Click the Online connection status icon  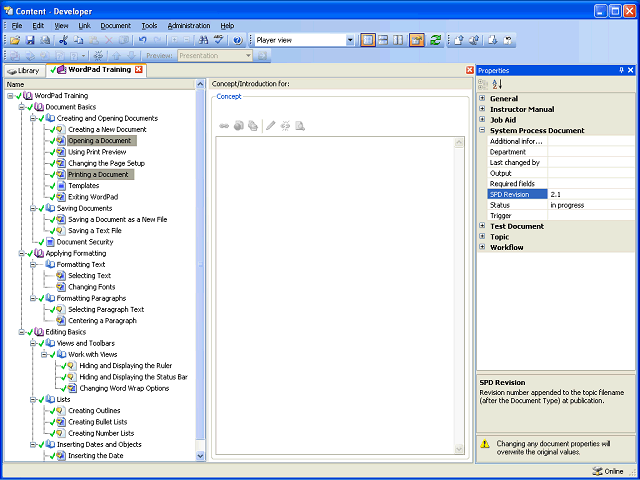597,471
